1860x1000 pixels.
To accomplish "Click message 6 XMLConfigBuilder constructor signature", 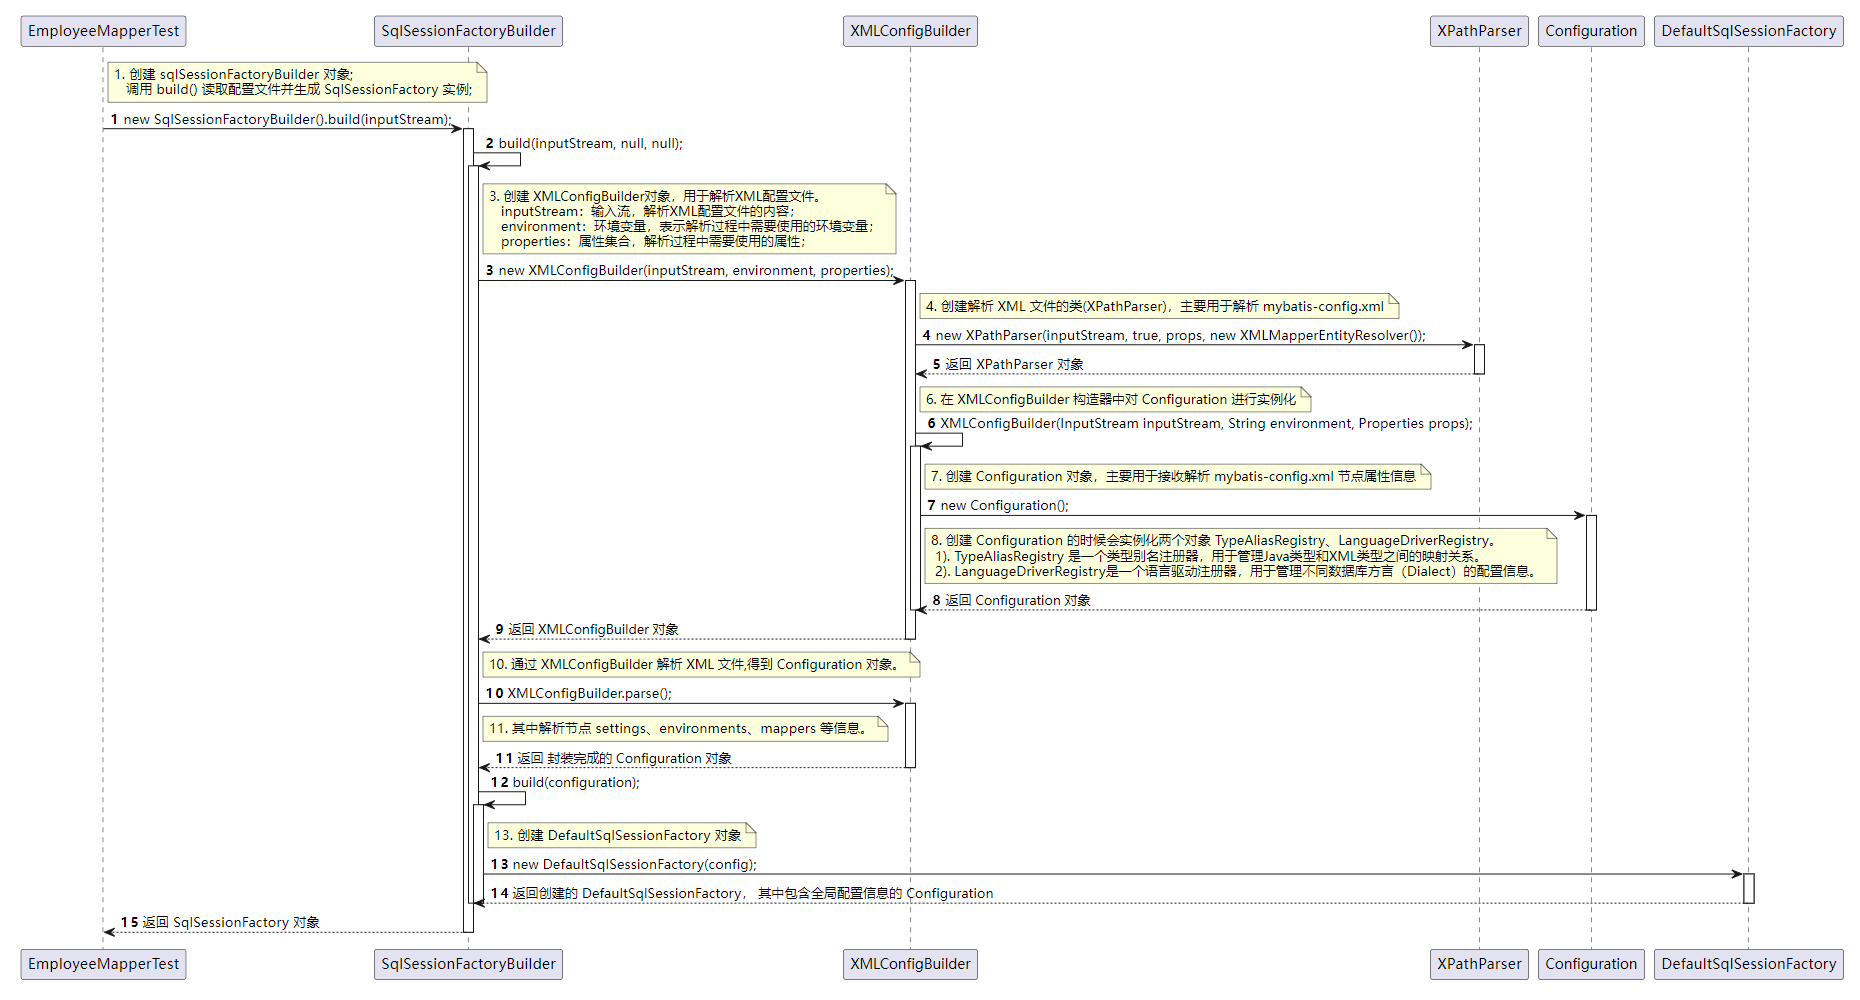I will click(x=1200, y=423).
